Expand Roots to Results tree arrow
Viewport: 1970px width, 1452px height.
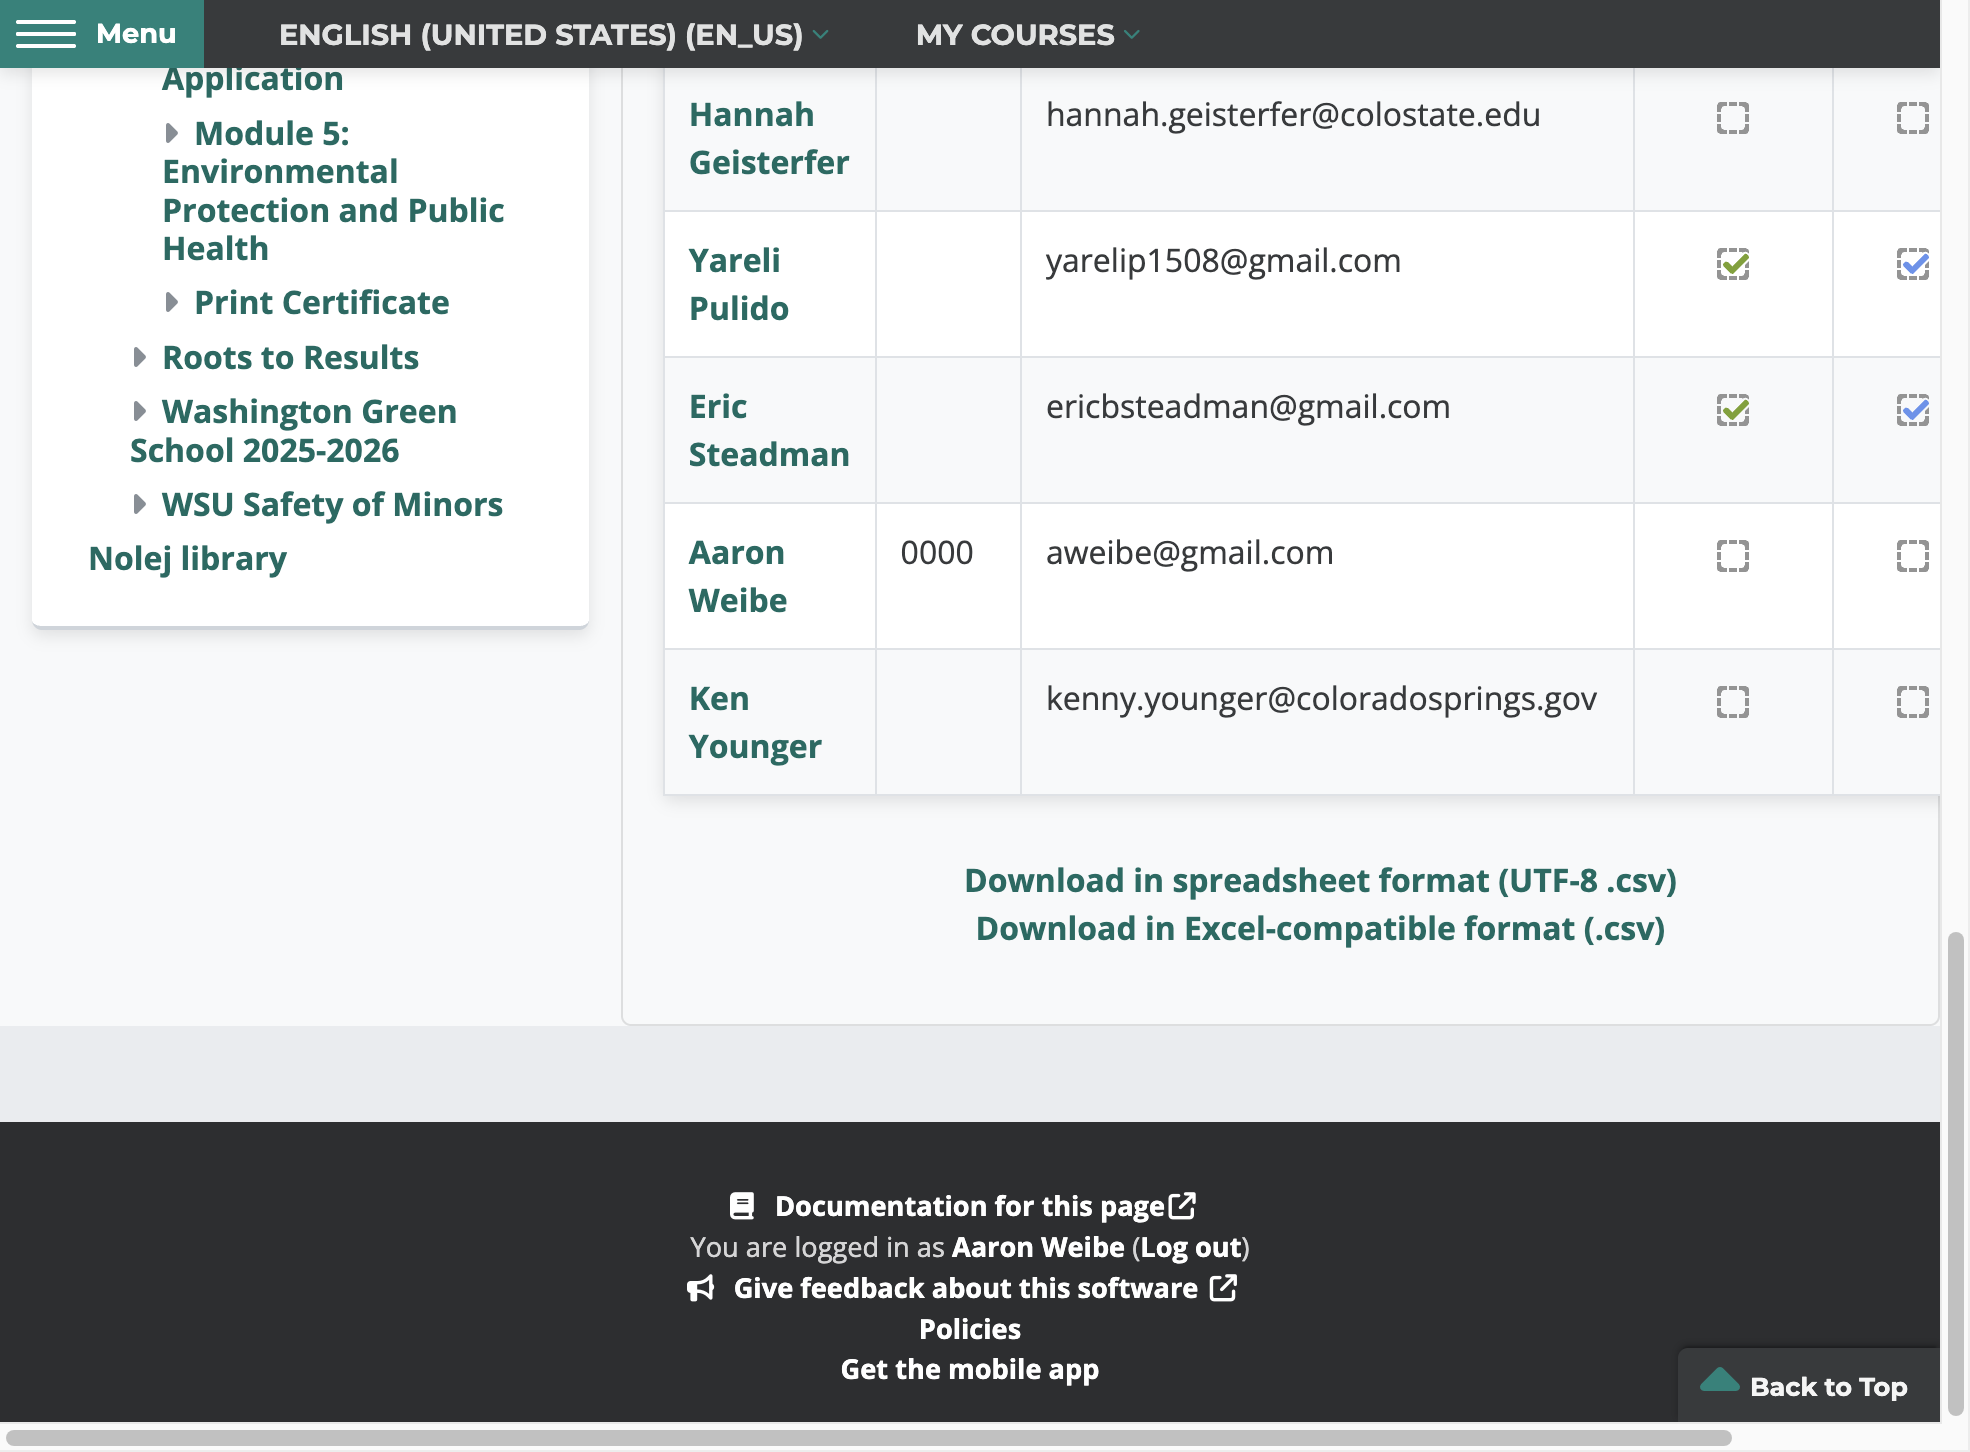point(140,357)
